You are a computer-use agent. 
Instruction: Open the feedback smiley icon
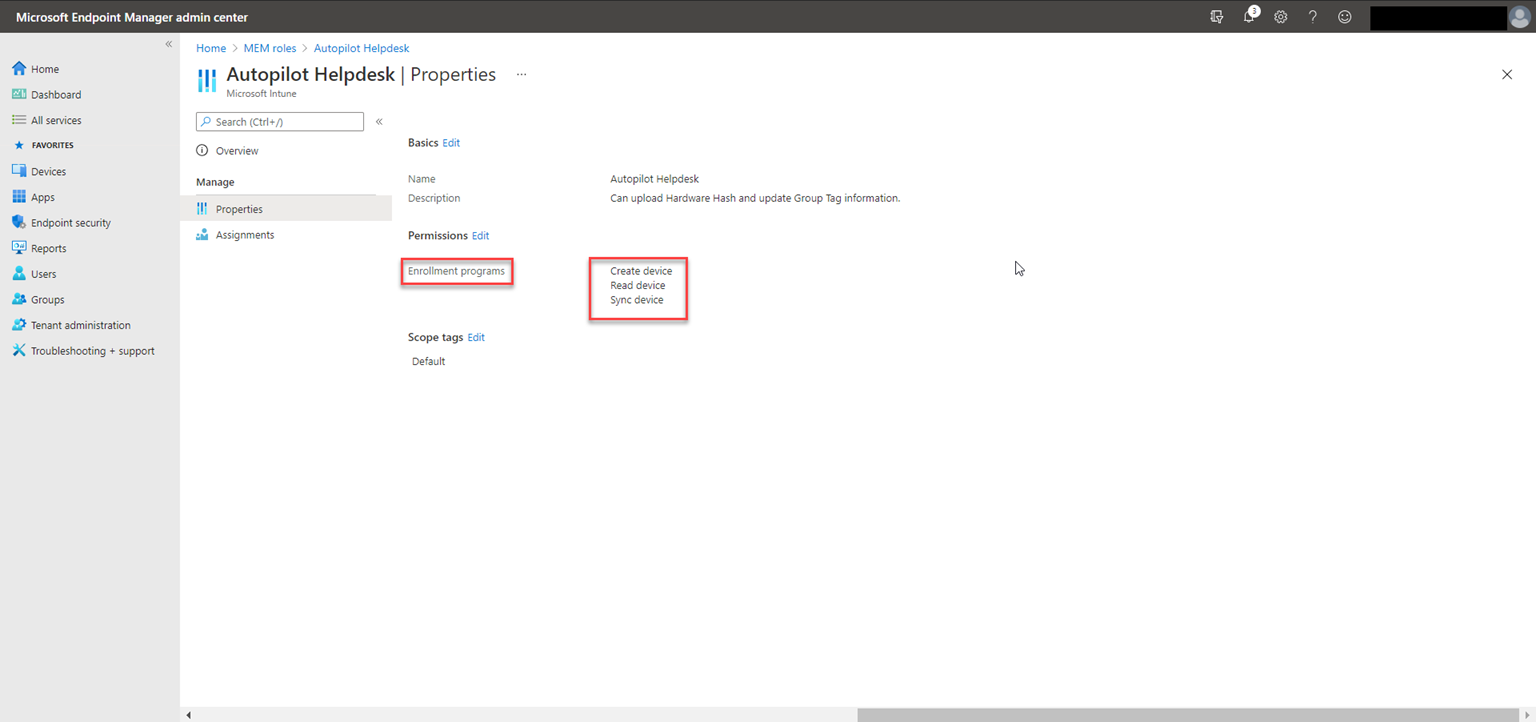click(x=1345, y=17)
